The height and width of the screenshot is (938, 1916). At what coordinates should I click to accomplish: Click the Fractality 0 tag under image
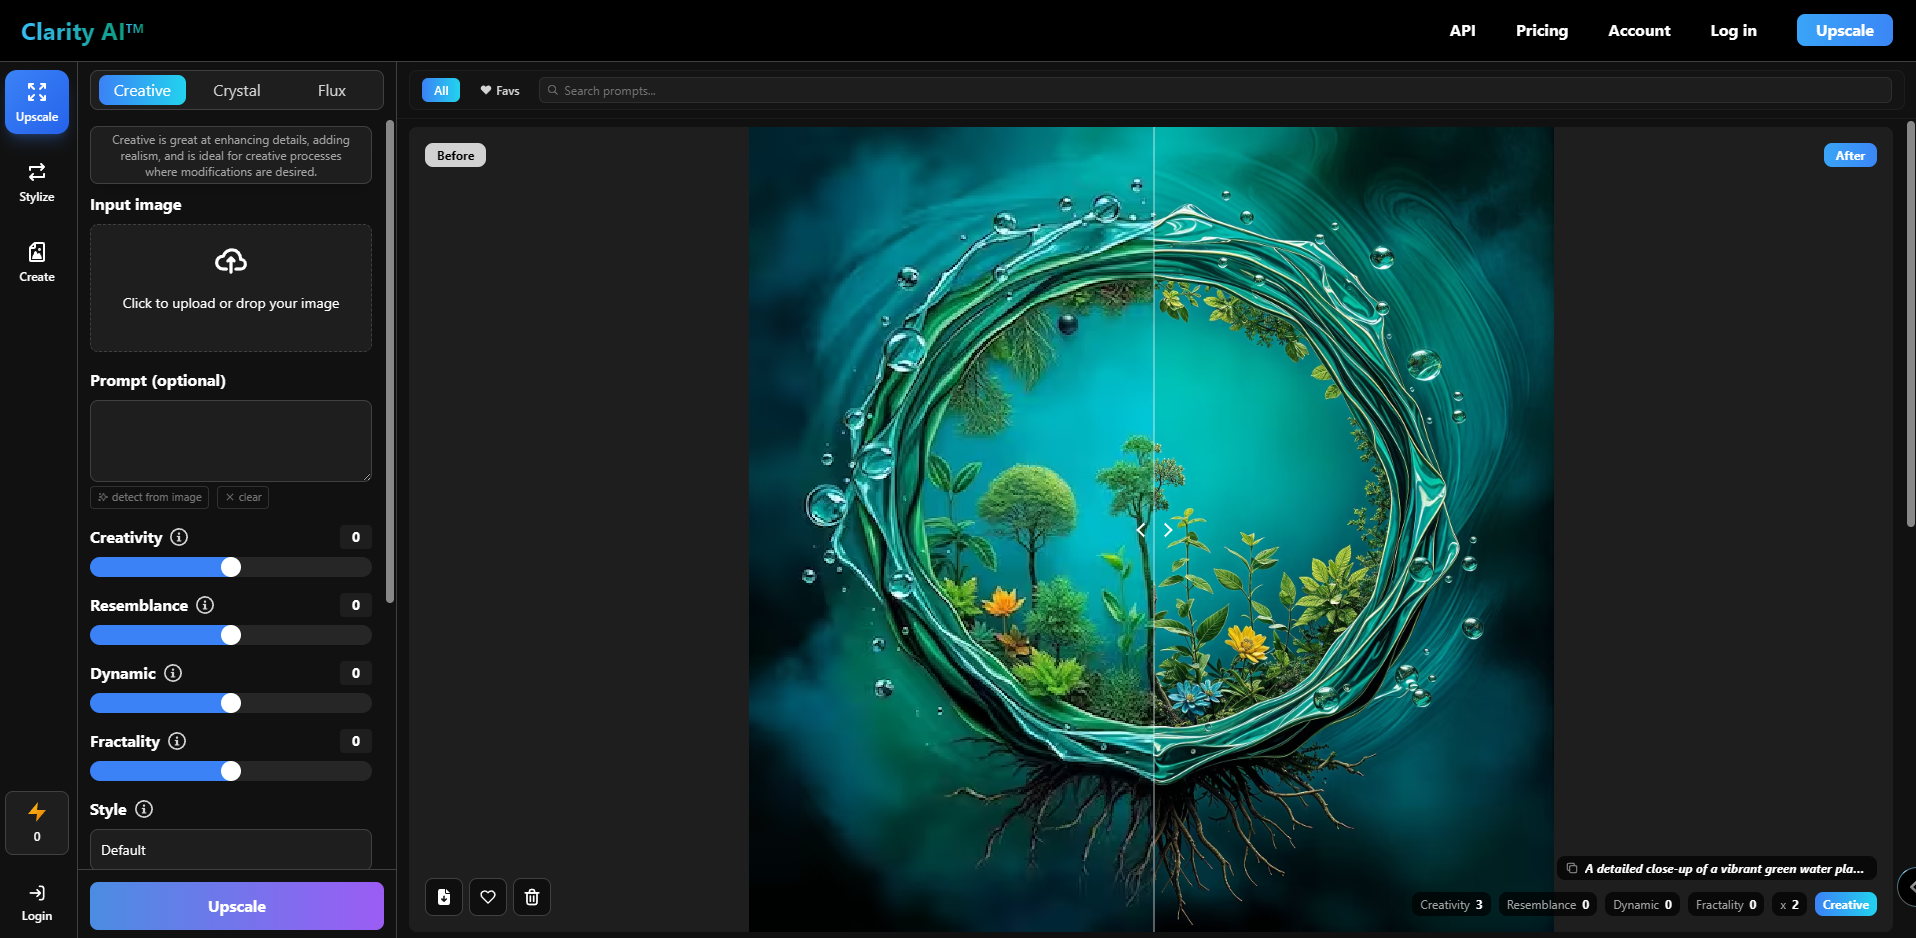(1726, 904)
